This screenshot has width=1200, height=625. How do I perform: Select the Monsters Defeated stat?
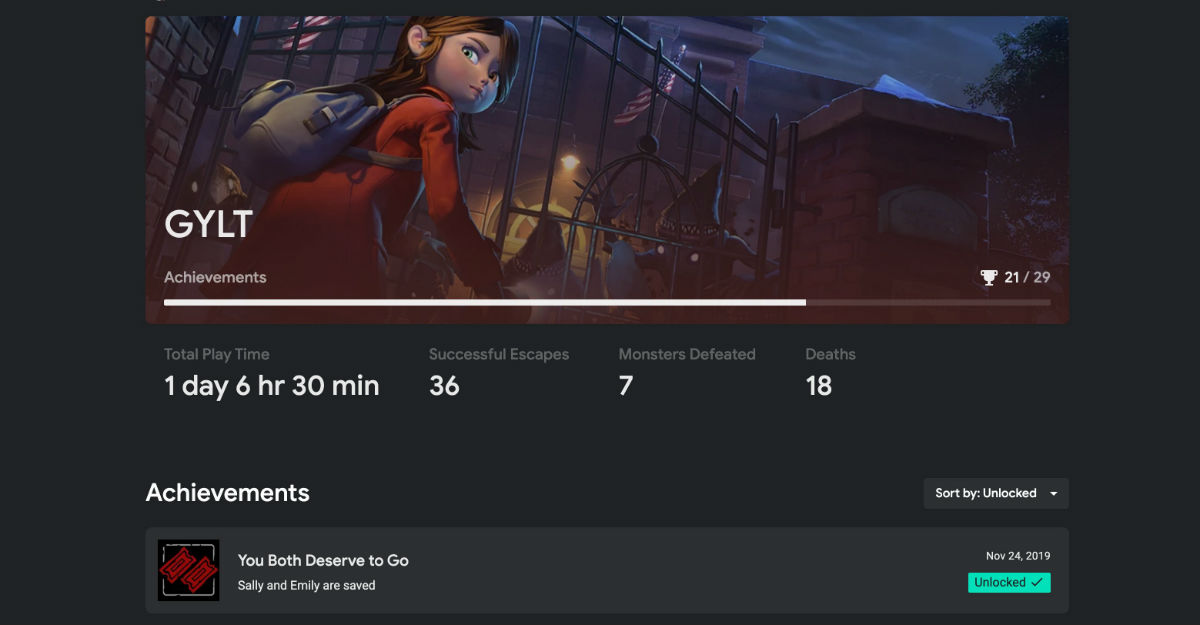click(x=687, y=373)
